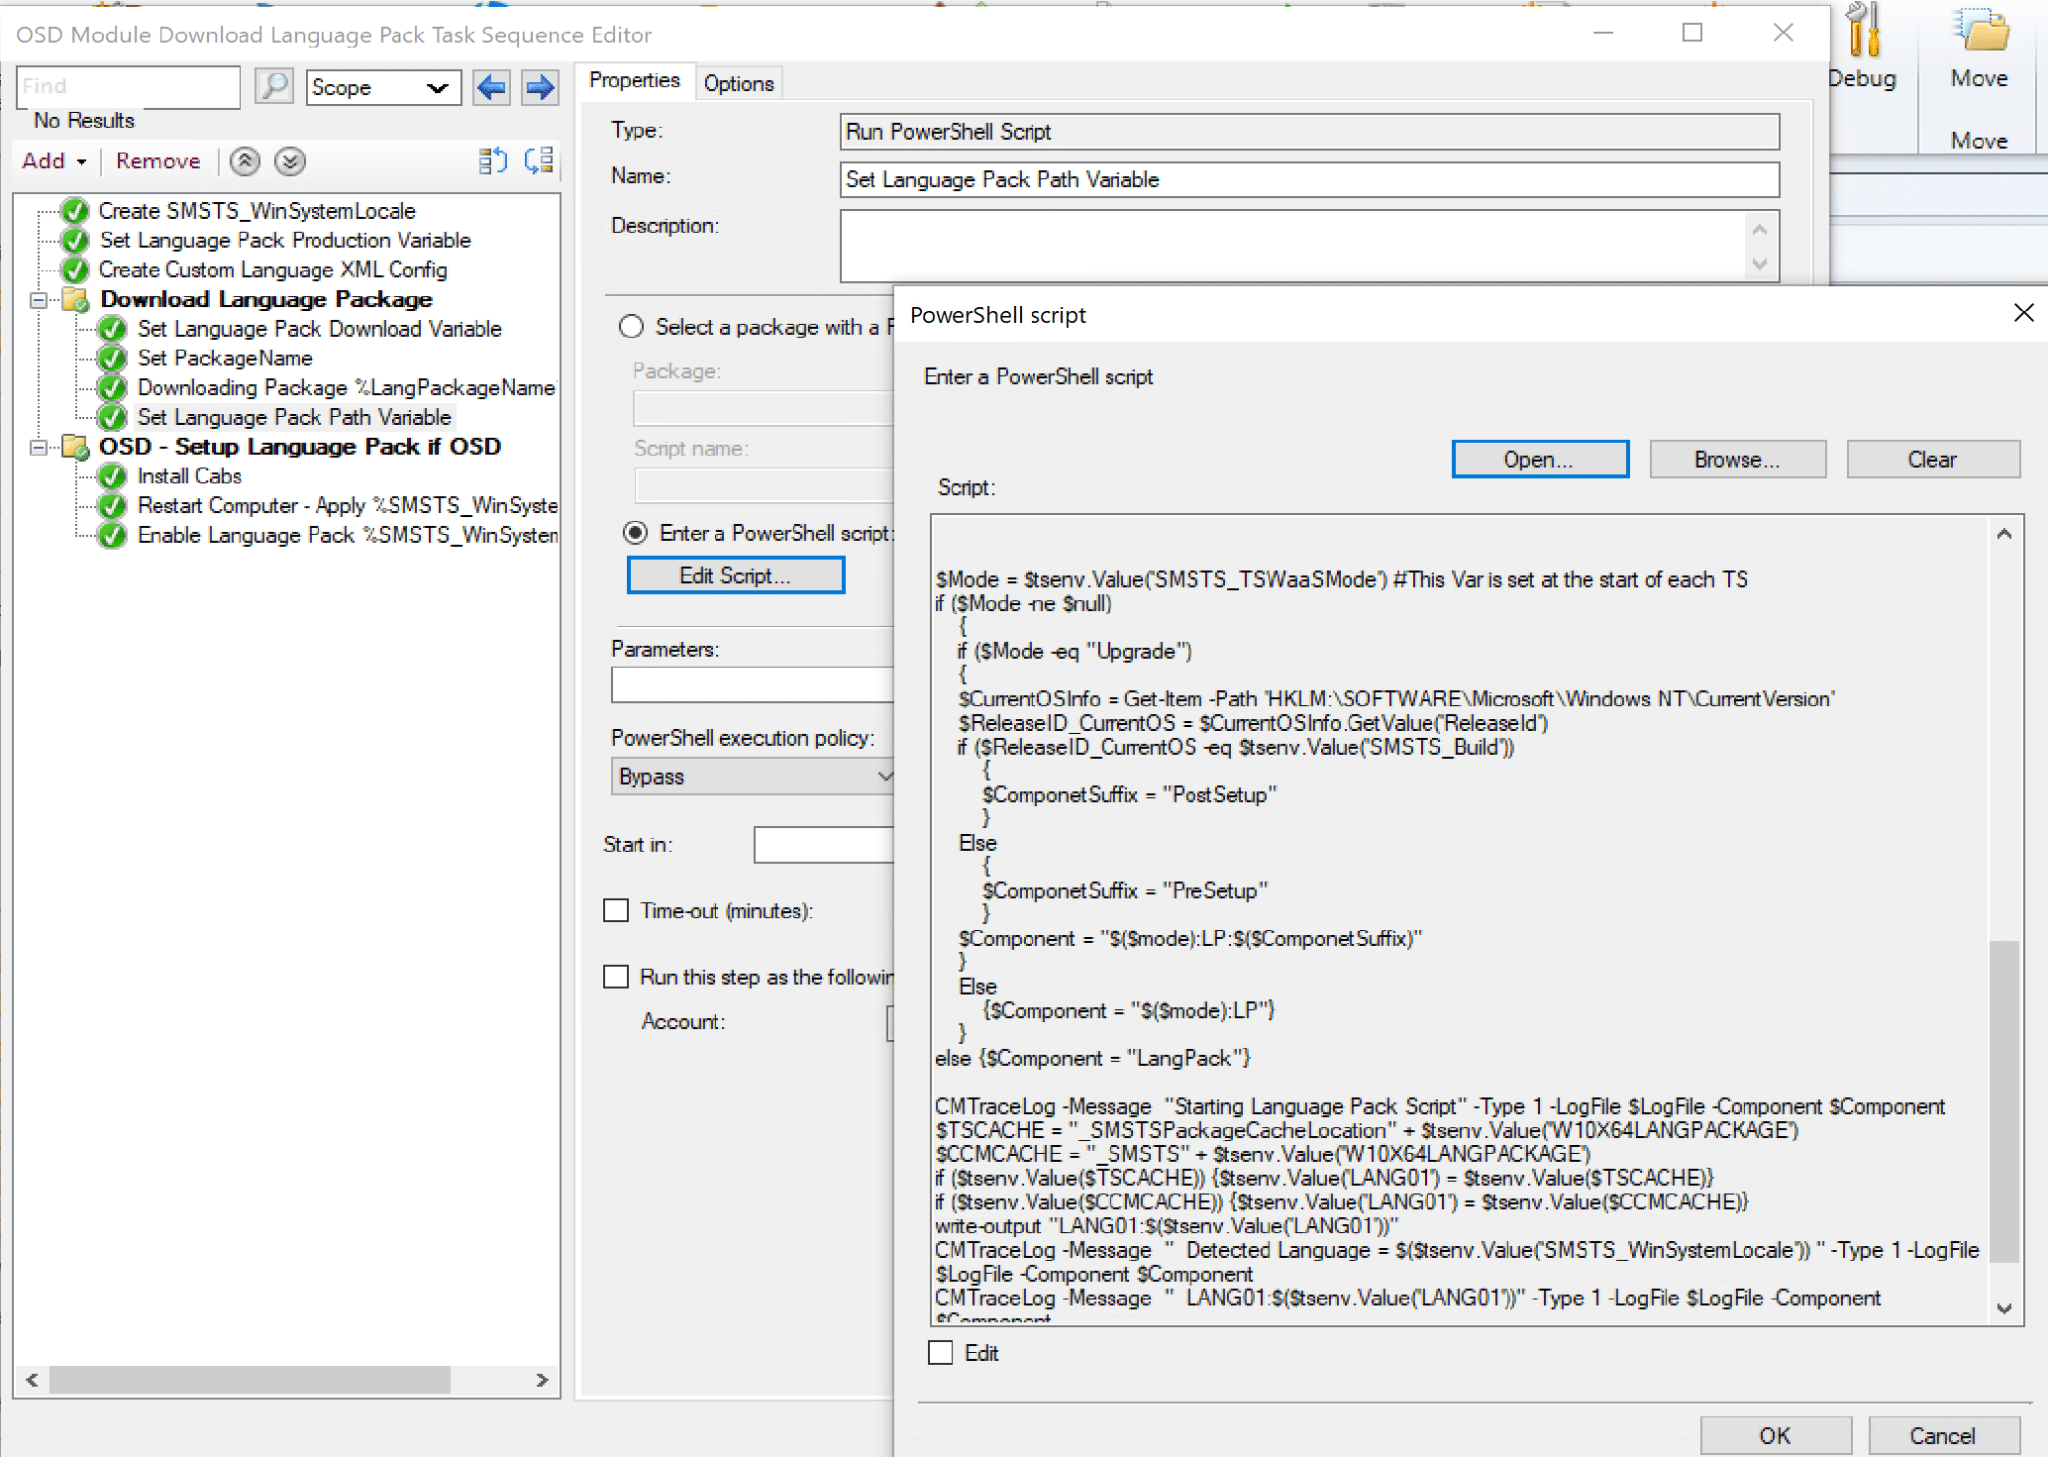Select the move step up circle icon

coord(244,161)
